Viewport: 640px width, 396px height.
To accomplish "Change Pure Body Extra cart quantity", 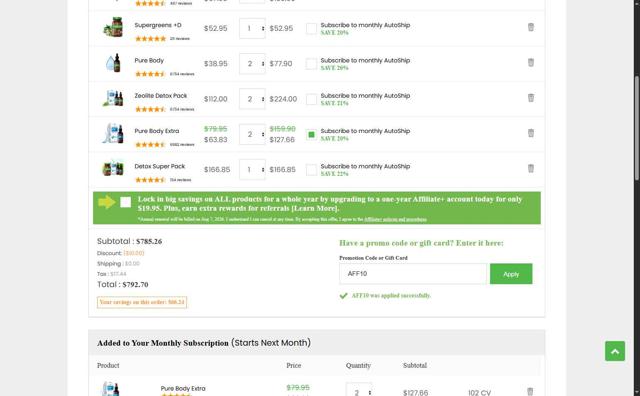I will click(252, 134).
